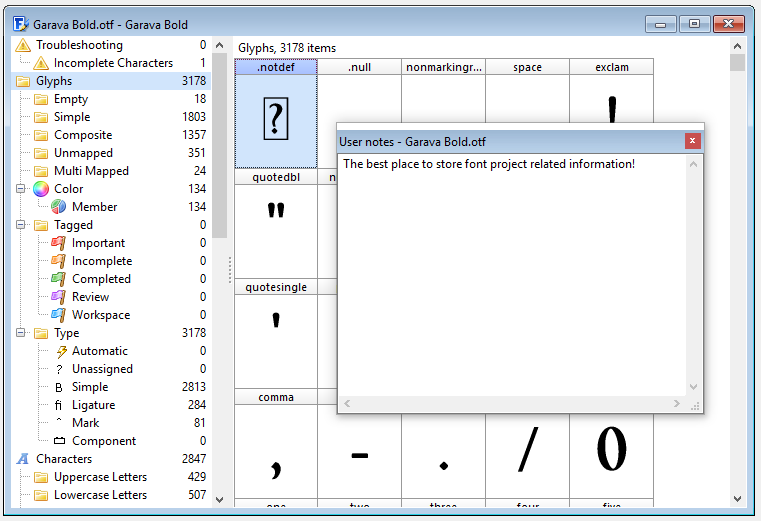This screenshot has height=521, width=761.
Task: Click the Uppercase Letters folder icon
Action: pyautogui.click(x=41, y=477)
